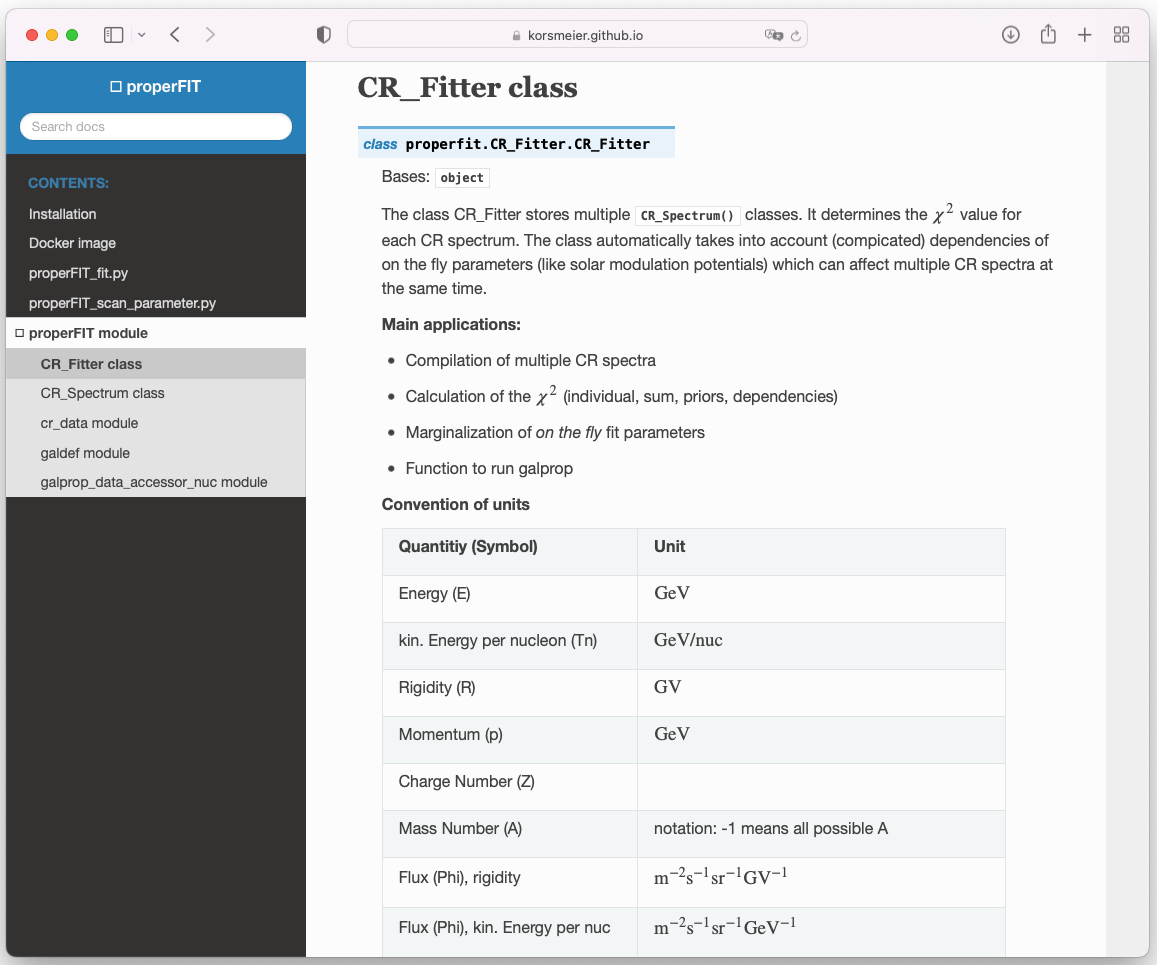
Task: Toggle the Safari sidebar
Action: pyautogui.click(x=114, y=35)
